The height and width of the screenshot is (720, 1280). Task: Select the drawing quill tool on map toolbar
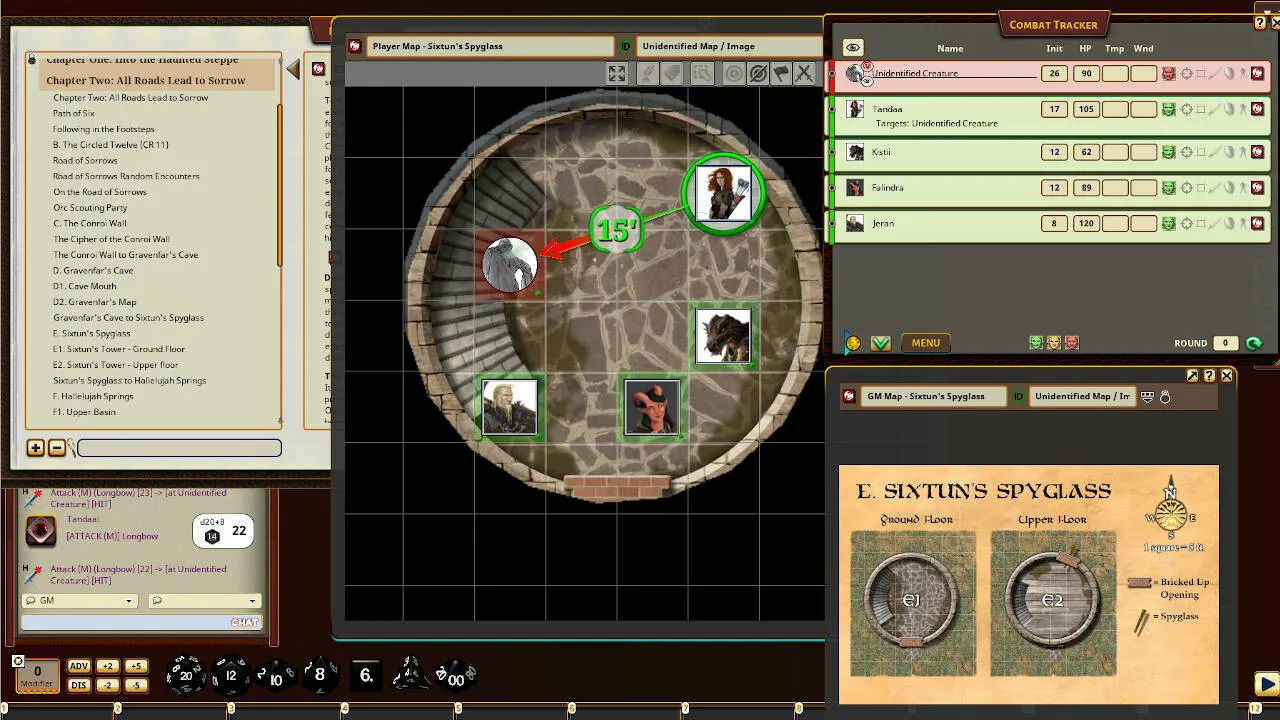click(x=648, y=73)
